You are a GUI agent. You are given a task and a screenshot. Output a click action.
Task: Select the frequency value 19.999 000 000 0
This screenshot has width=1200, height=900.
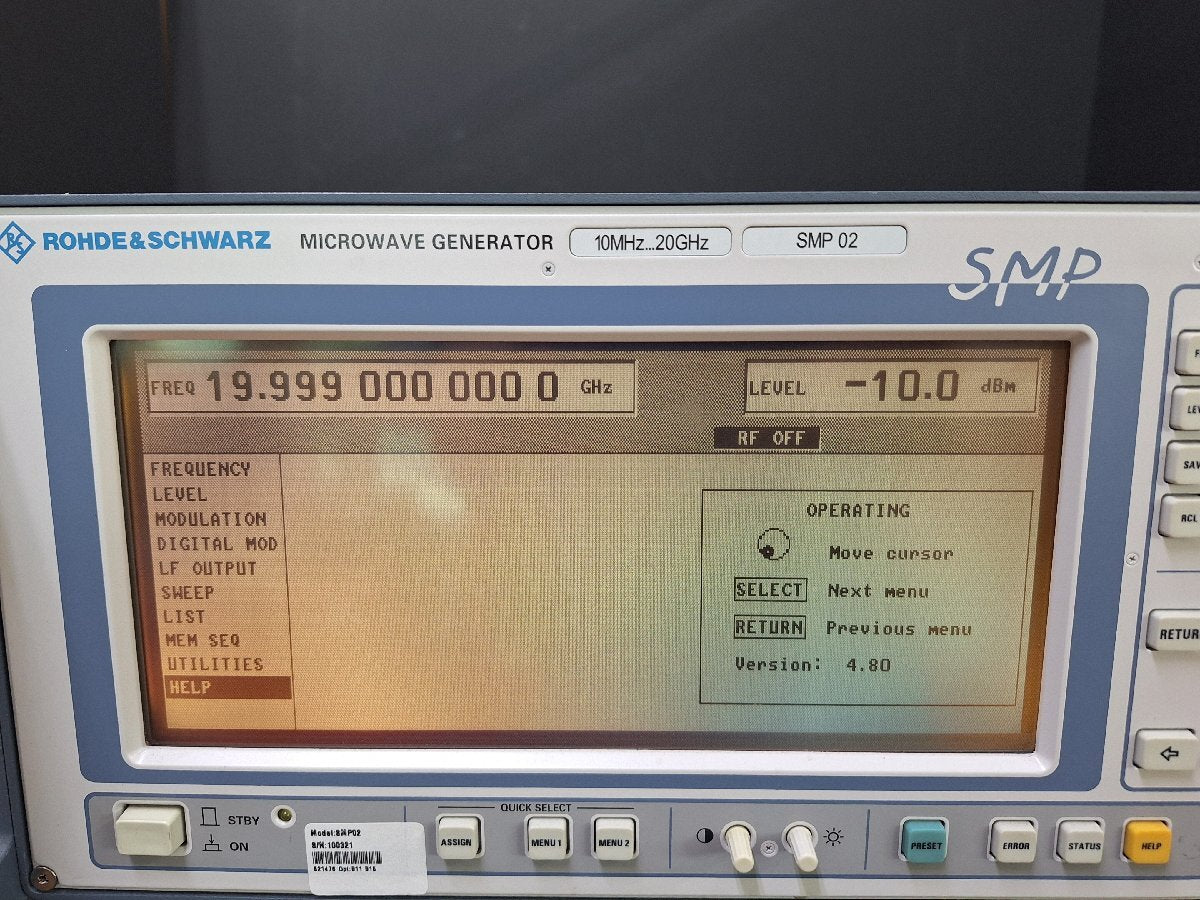(x=382, y=386)
